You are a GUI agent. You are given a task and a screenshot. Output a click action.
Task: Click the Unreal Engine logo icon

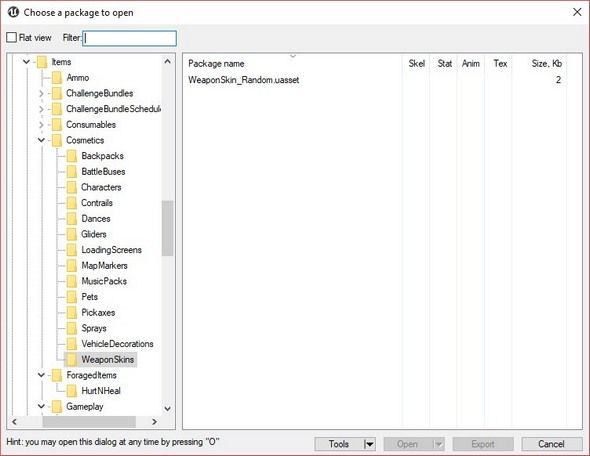(13, 12)
